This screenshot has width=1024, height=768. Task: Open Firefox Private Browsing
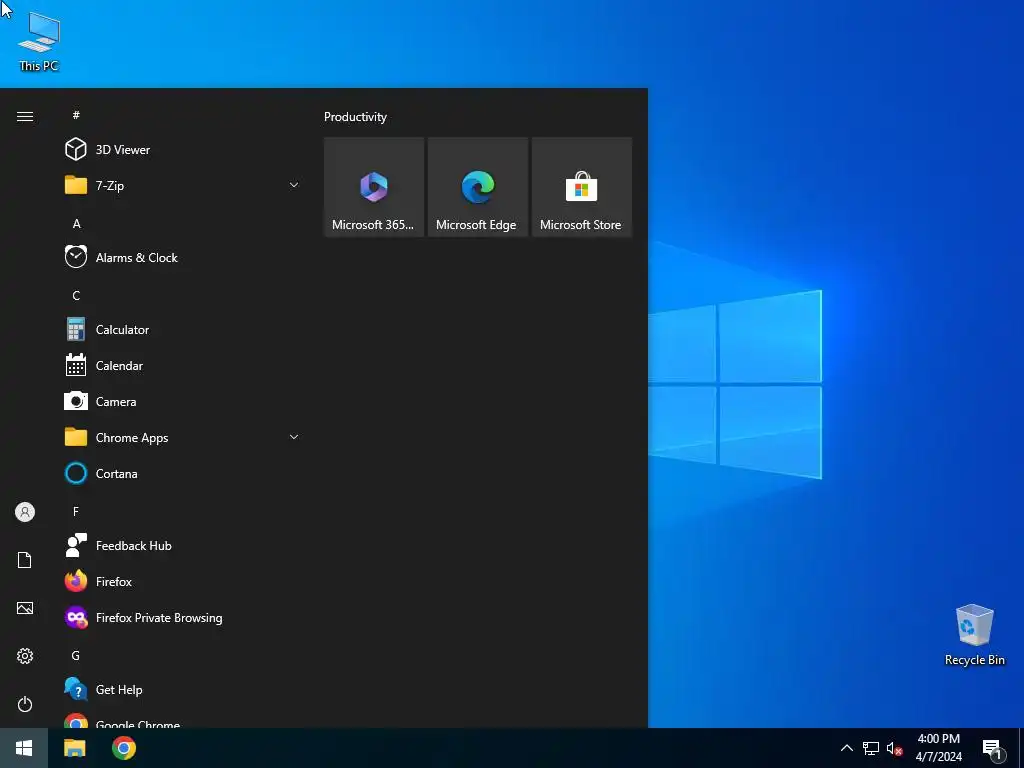[182, 617]
